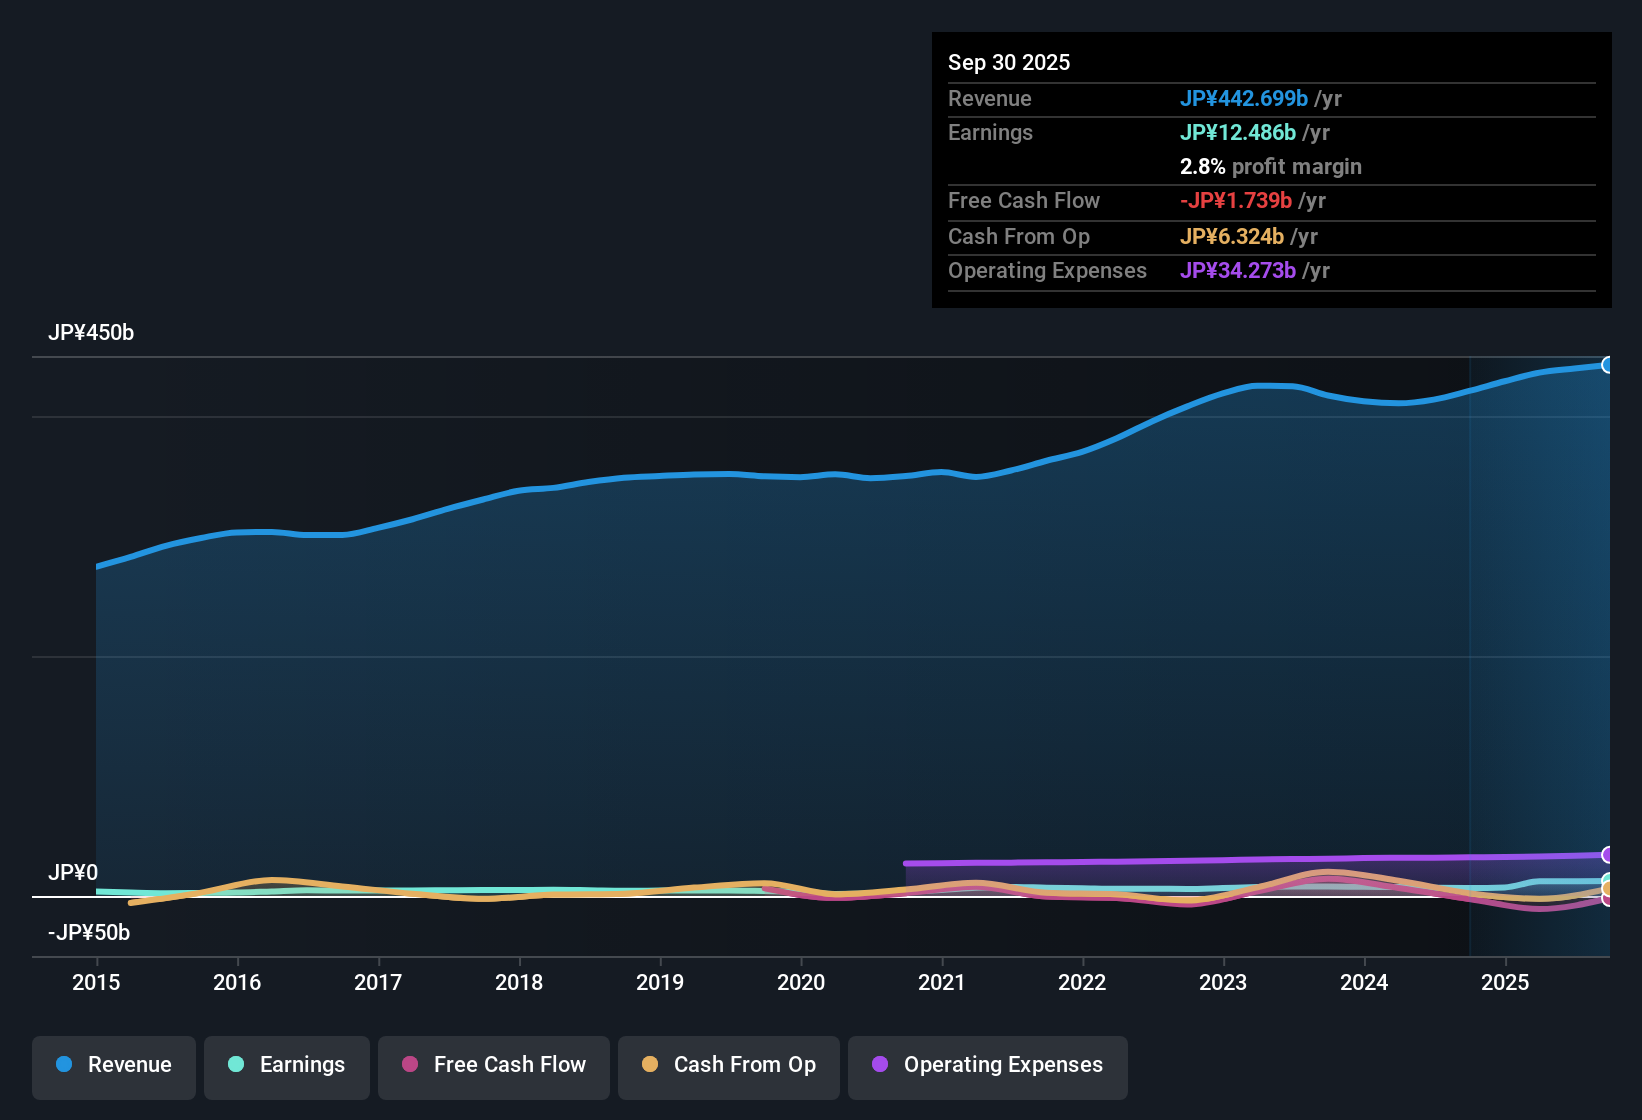Click the orange Cash From Op dot icon
The height and width of the screenshot is (1120, 1642).
(650, 1065)
